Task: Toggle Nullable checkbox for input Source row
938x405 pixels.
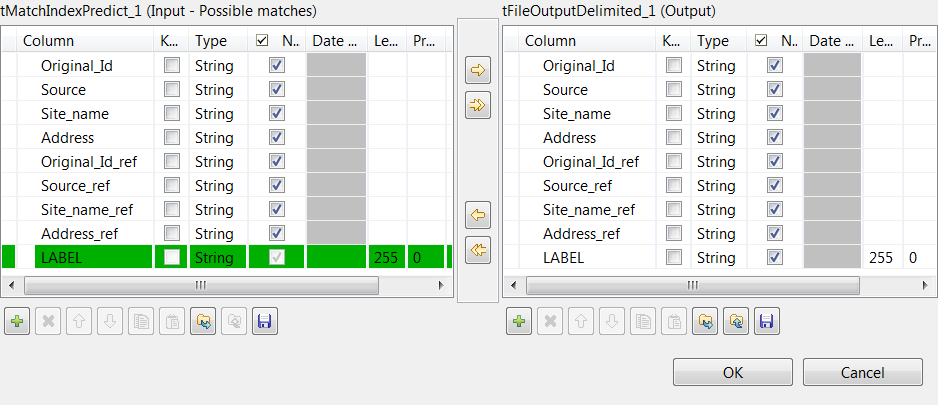Action: tap(277, 89)
